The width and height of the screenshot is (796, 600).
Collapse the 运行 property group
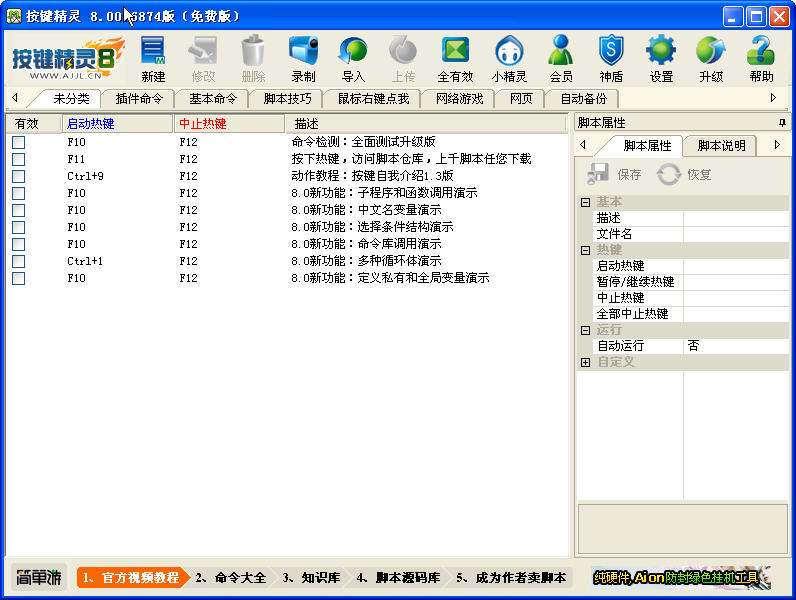tap(585, 330)
